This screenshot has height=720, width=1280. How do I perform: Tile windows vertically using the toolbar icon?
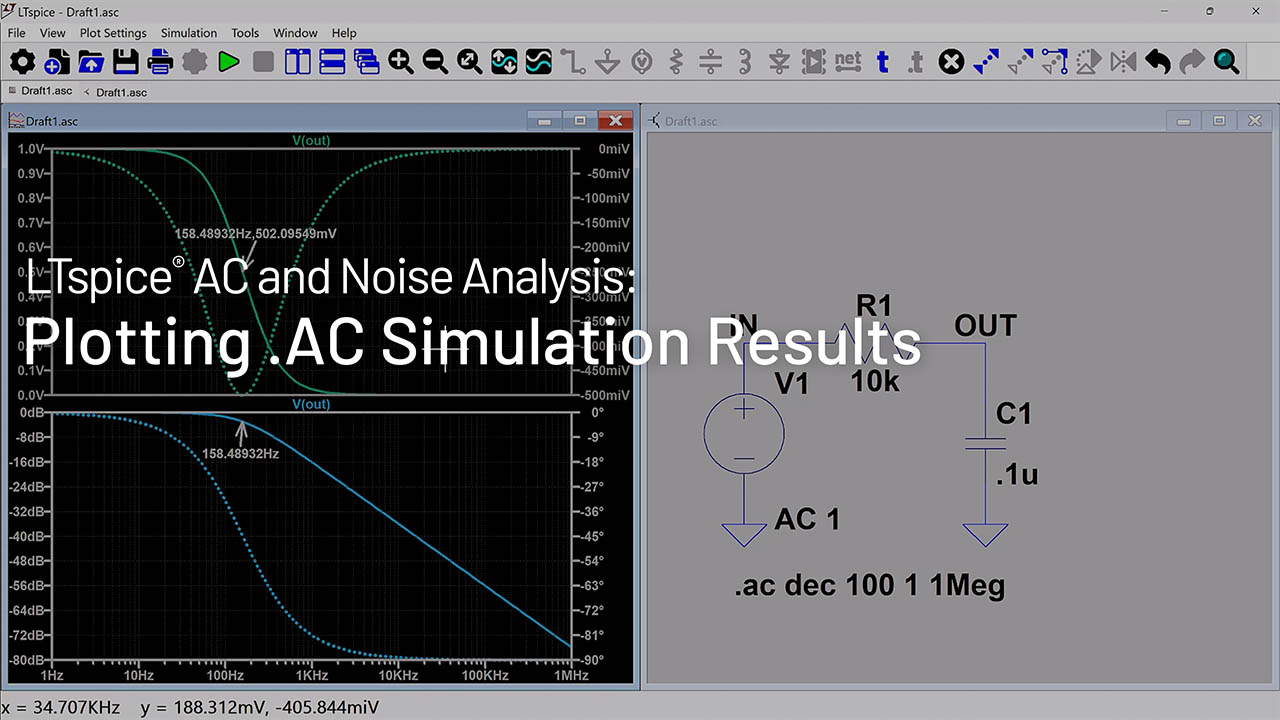298,62
